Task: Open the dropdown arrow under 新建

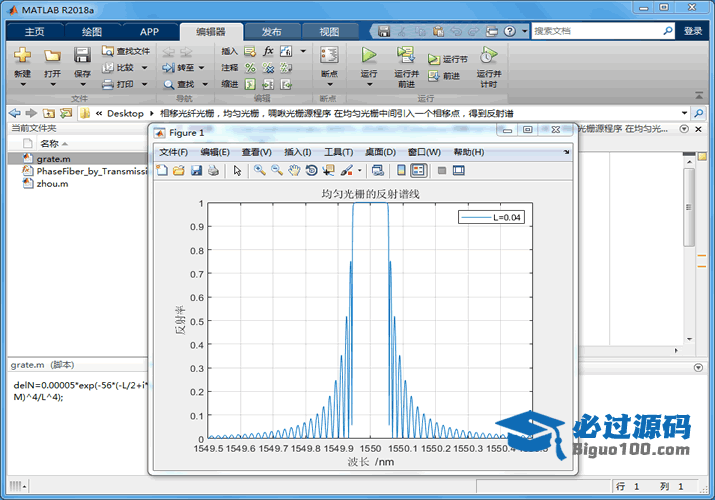Action: (22, 84)
